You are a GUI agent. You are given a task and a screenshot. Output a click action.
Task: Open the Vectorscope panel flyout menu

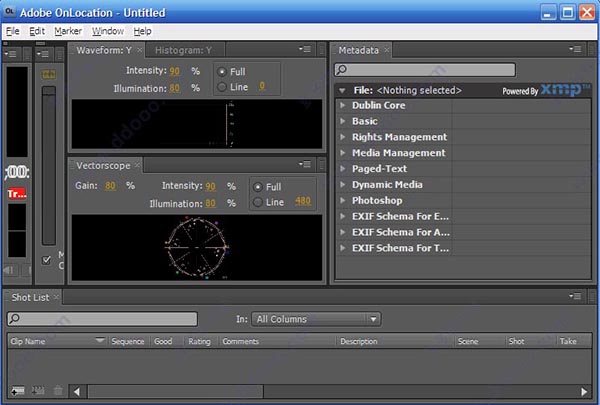[305, 165]
